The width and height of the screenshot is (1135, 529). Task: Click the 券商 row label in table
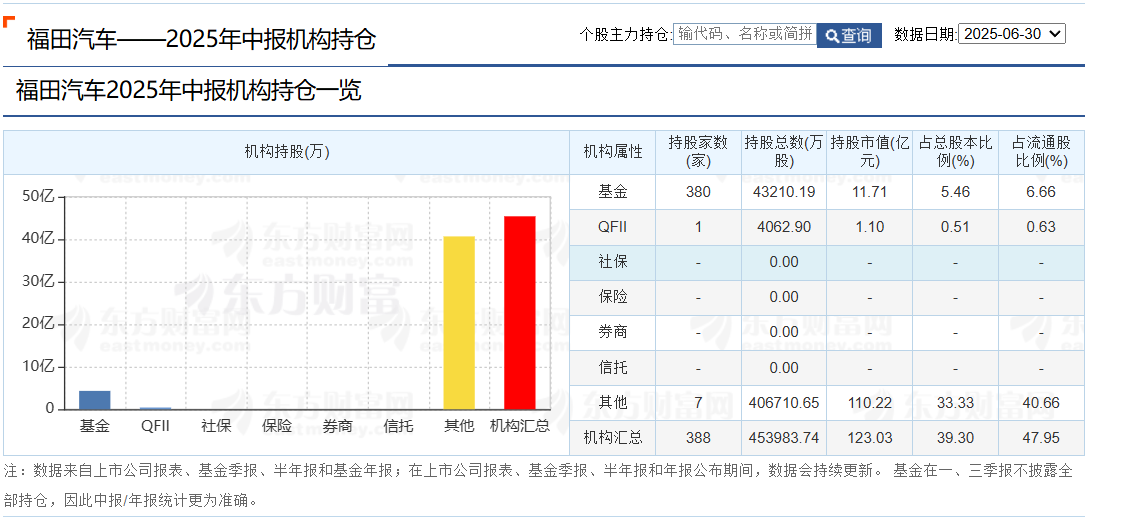coord(612,332)
